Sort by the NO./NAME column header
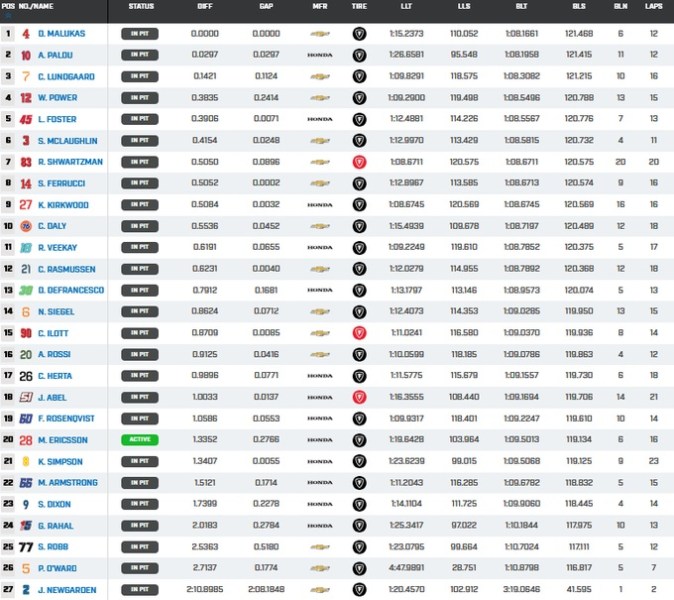Screen dimensions: 674x600 tap(36, 6)
